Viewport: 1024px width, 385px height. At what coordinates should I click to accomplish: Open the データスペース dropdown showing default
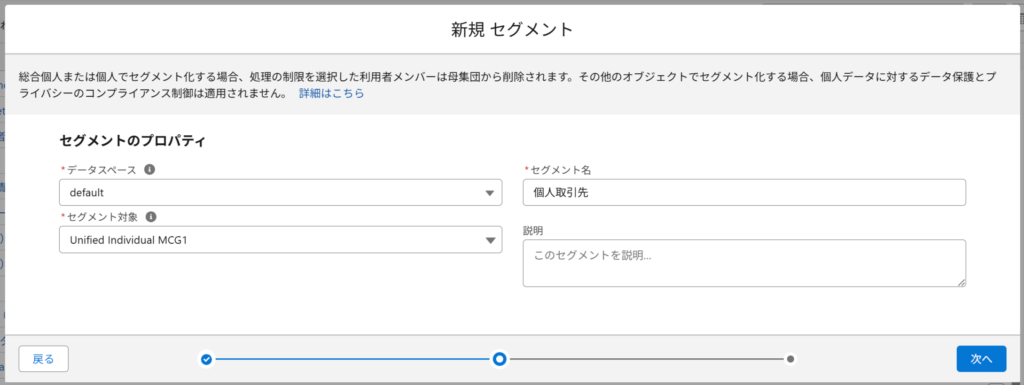[280, 192]
